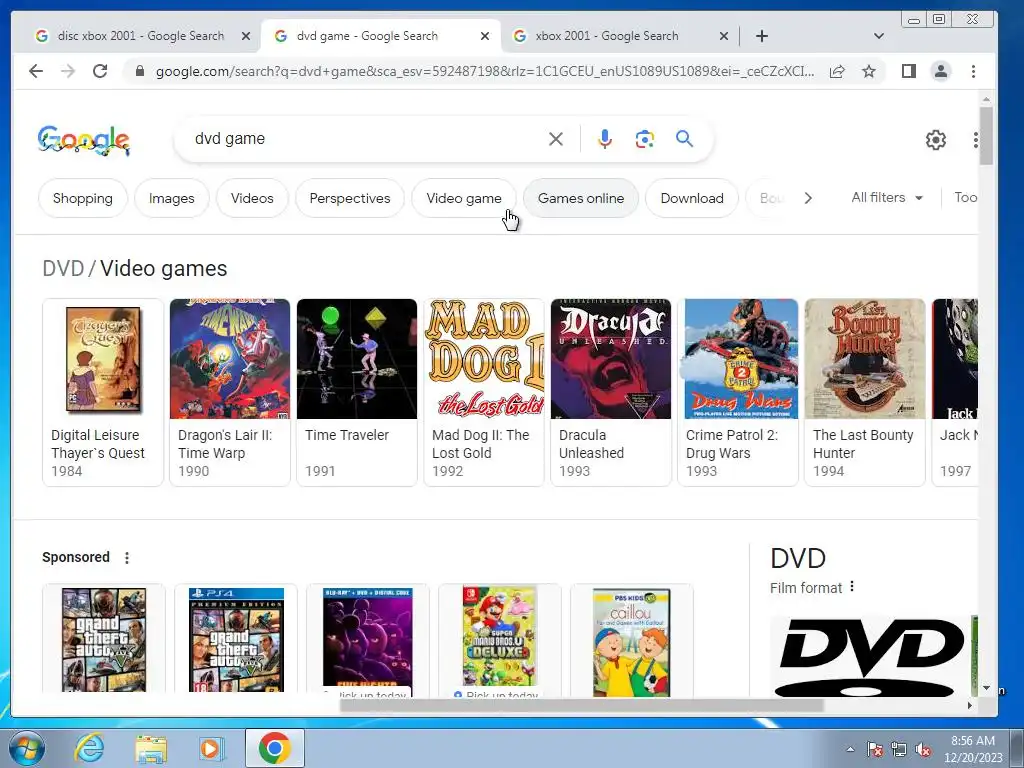Click the horizontal scrollbar thumb
Image resolution: width=1024 pixels, height=768 pixels.
(581, 705)
